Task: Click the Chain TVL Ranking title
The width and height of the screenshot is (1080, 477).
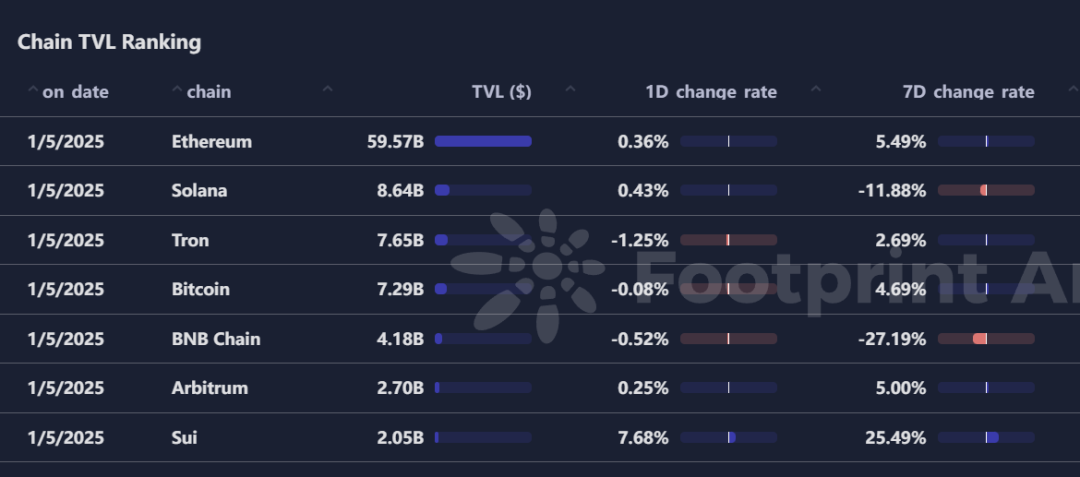Action: pyautogui.click(x=109, y=42)
